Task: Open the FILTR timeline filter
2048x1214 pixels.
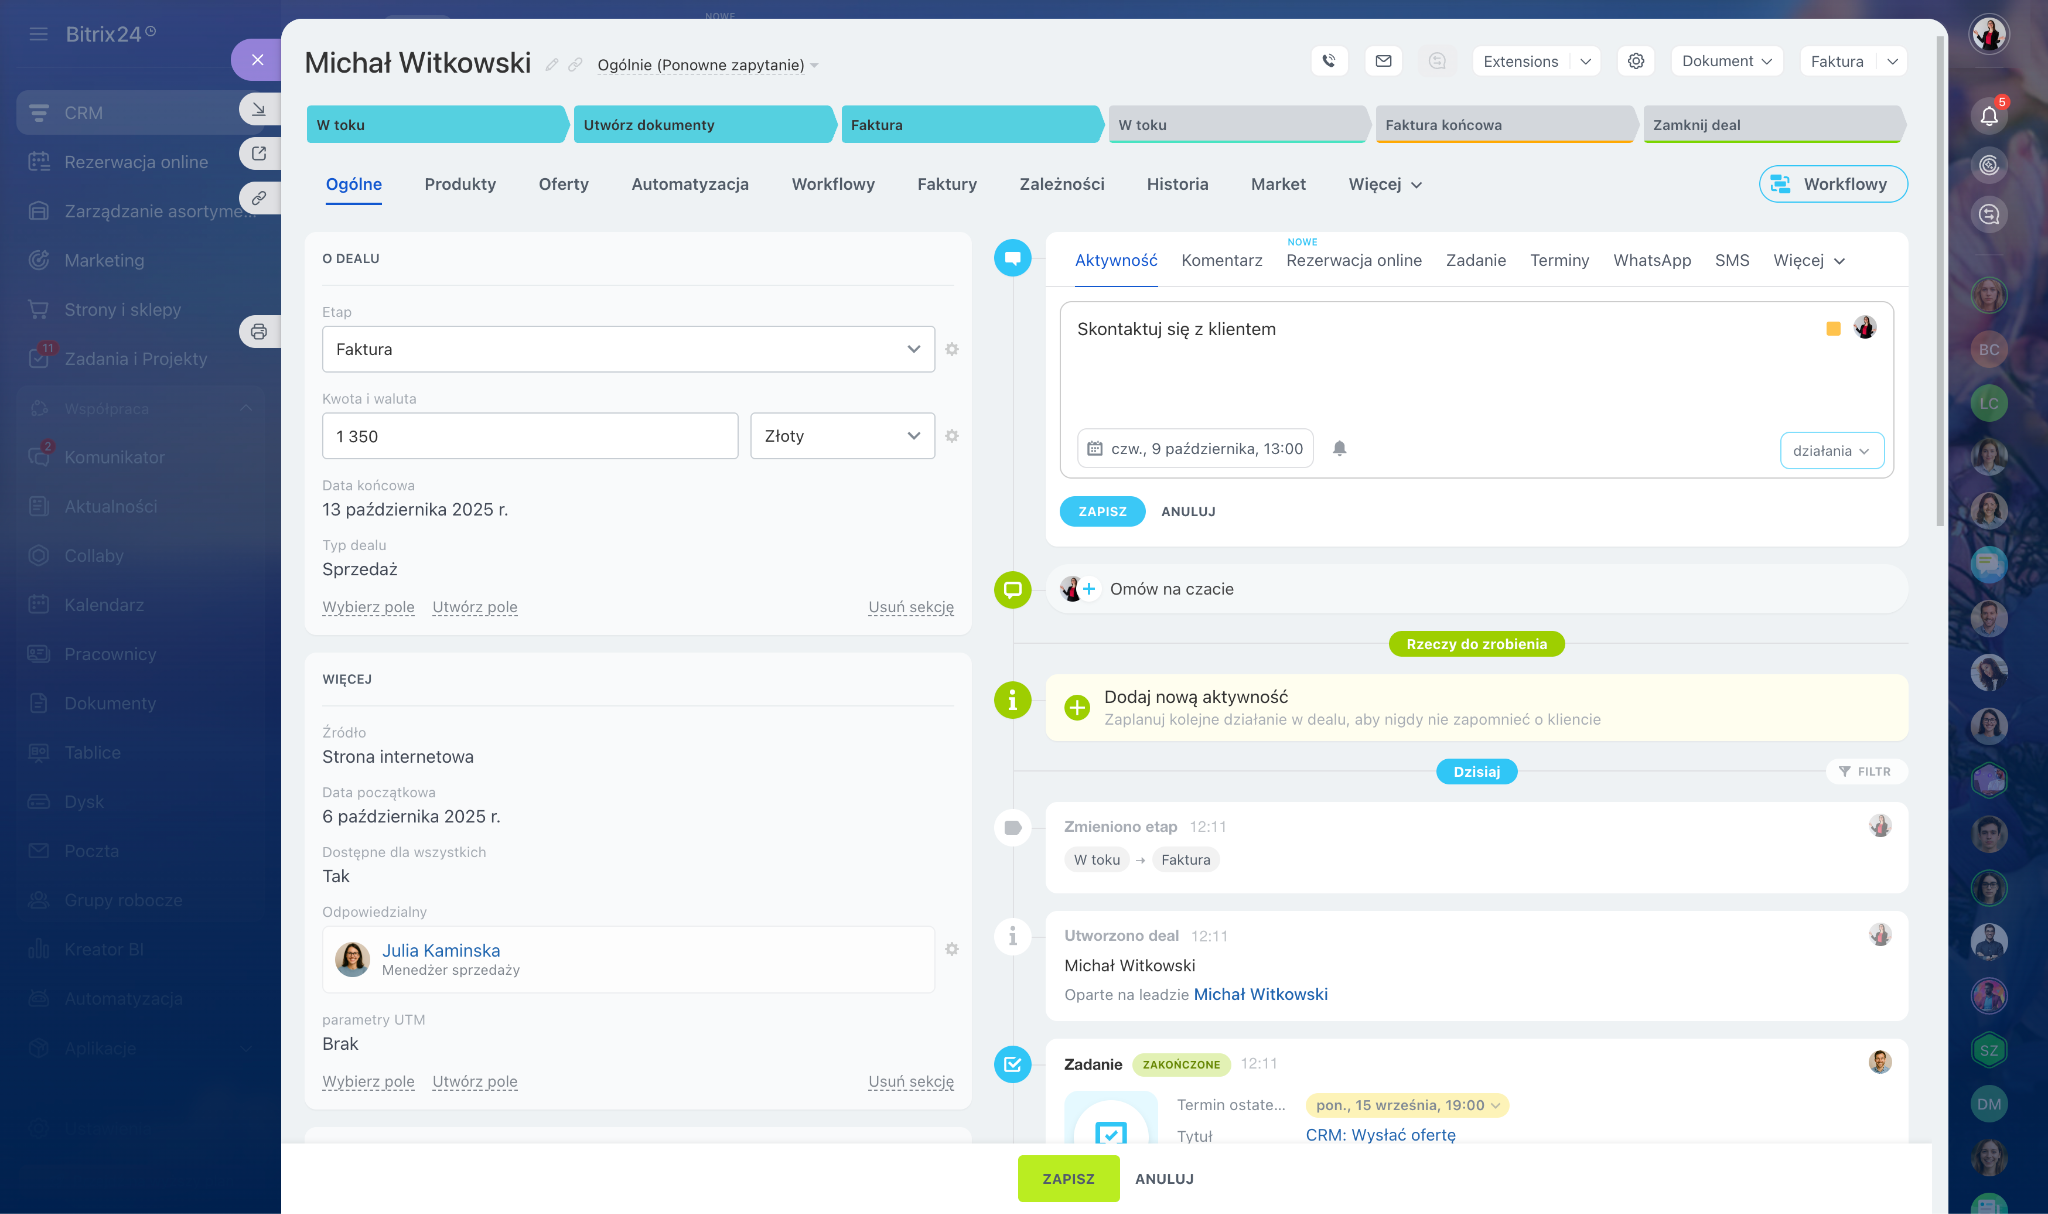Action: (1865, 771)
